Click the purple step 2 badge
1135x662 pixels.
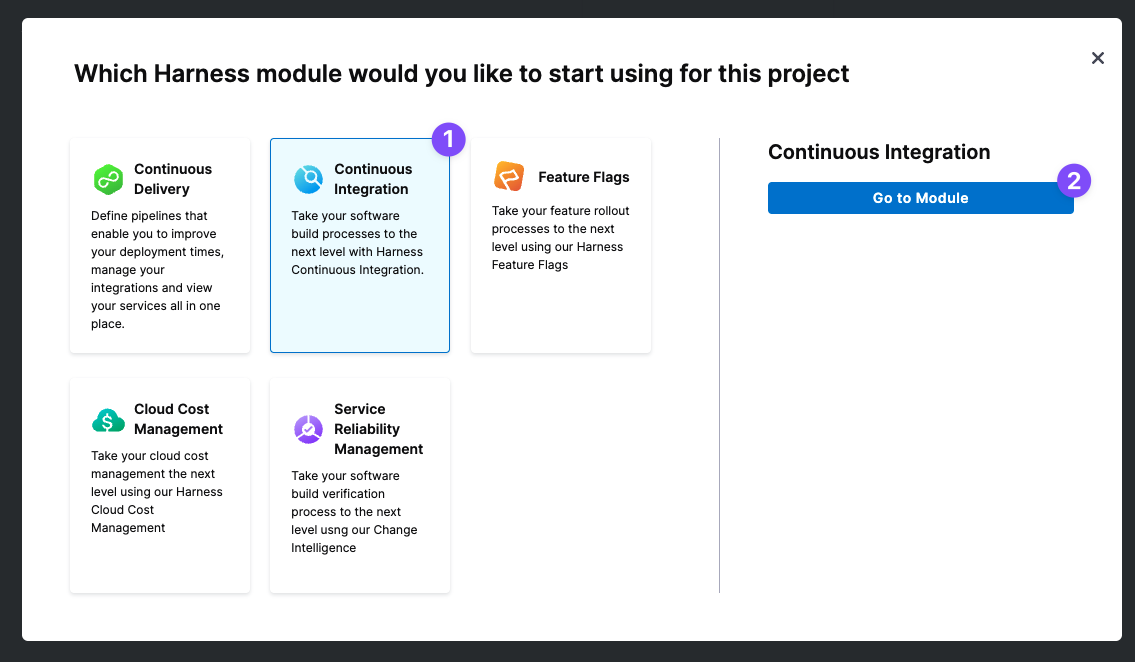(x=1074, y=180)
